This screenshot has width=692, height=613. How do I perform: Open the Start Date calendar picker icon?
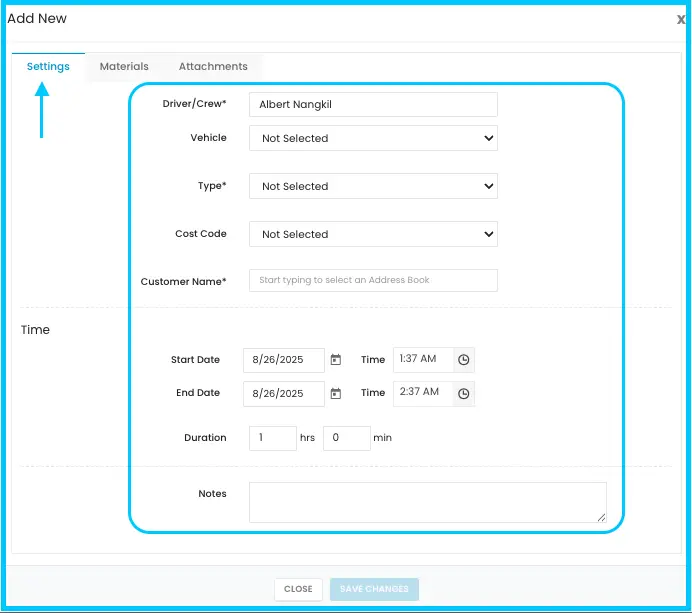pos(336,360)
